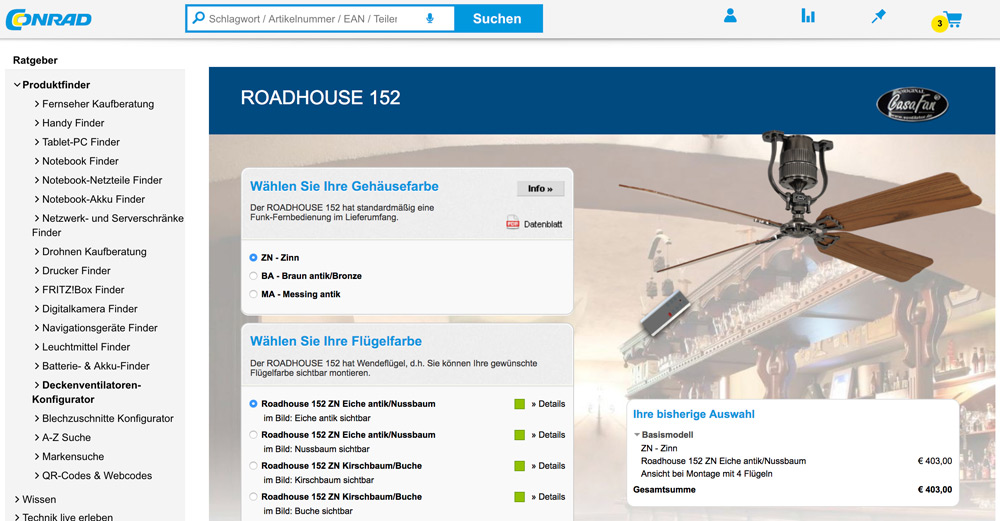
Task: Click the magnifier icon in search box
Action: pyautogui.click(x=198, y=18)
